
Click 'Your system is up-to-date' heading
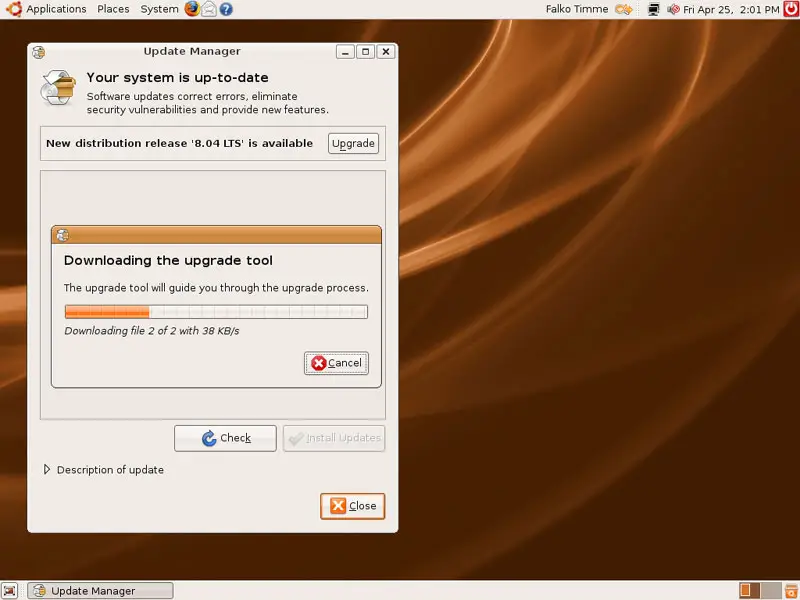[177, 78]
